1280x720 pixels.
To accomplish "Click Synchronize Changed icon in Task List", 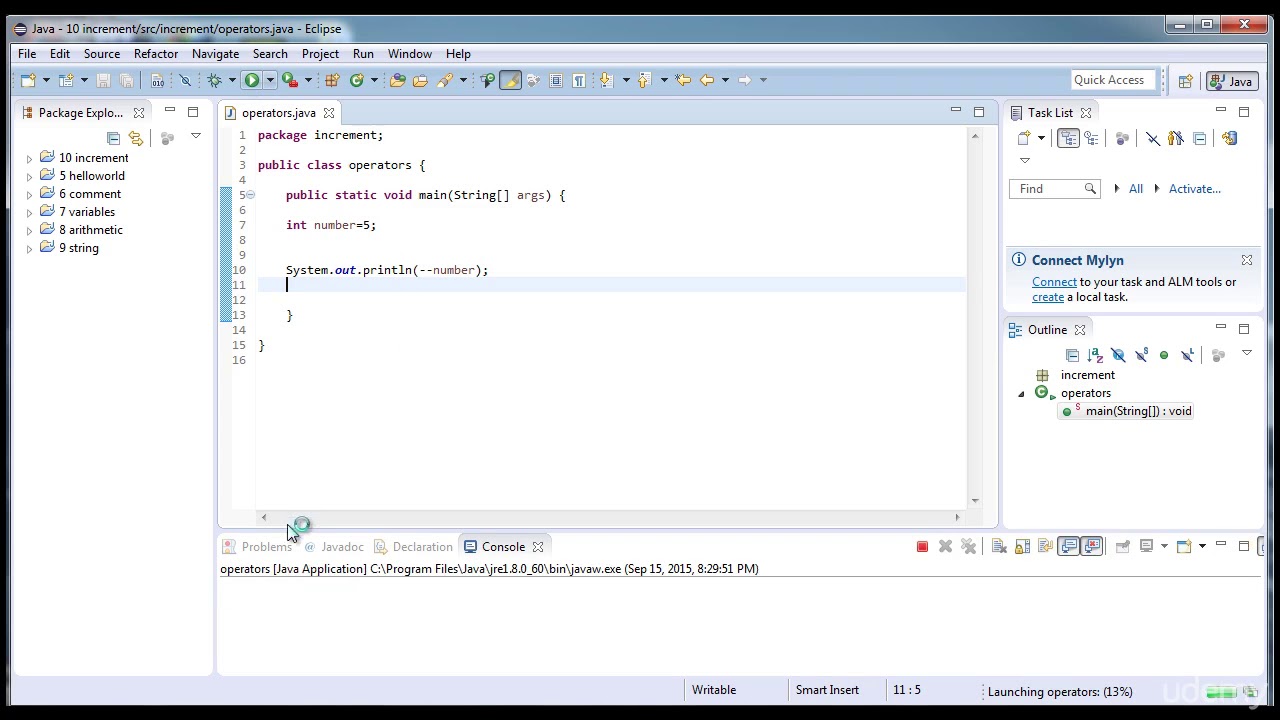I will (1229, 138).
